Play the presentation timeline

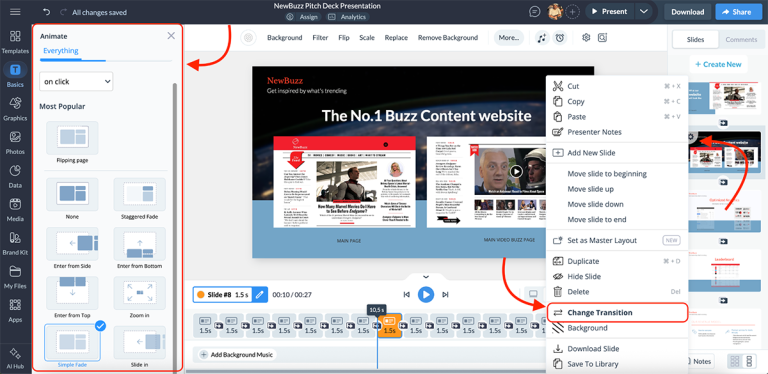426,295
